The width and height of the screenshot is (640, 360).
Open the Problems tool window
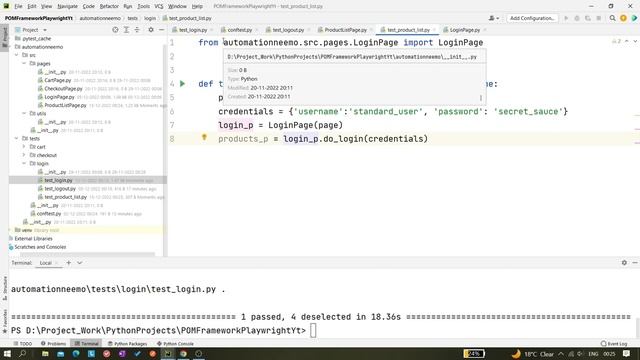coord(53,344)
